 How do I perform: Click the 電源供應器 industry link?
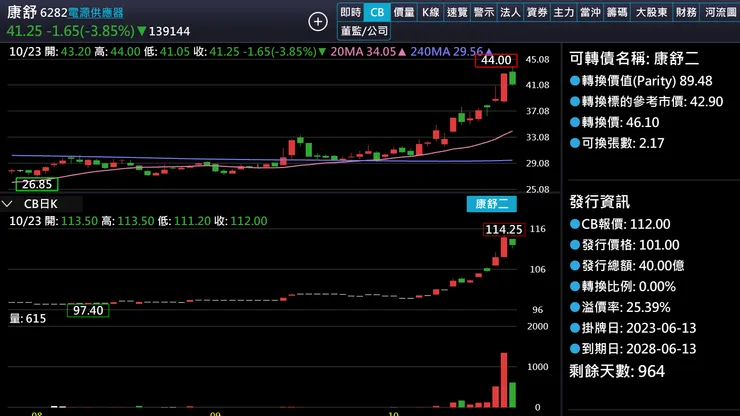click(96, 13)
